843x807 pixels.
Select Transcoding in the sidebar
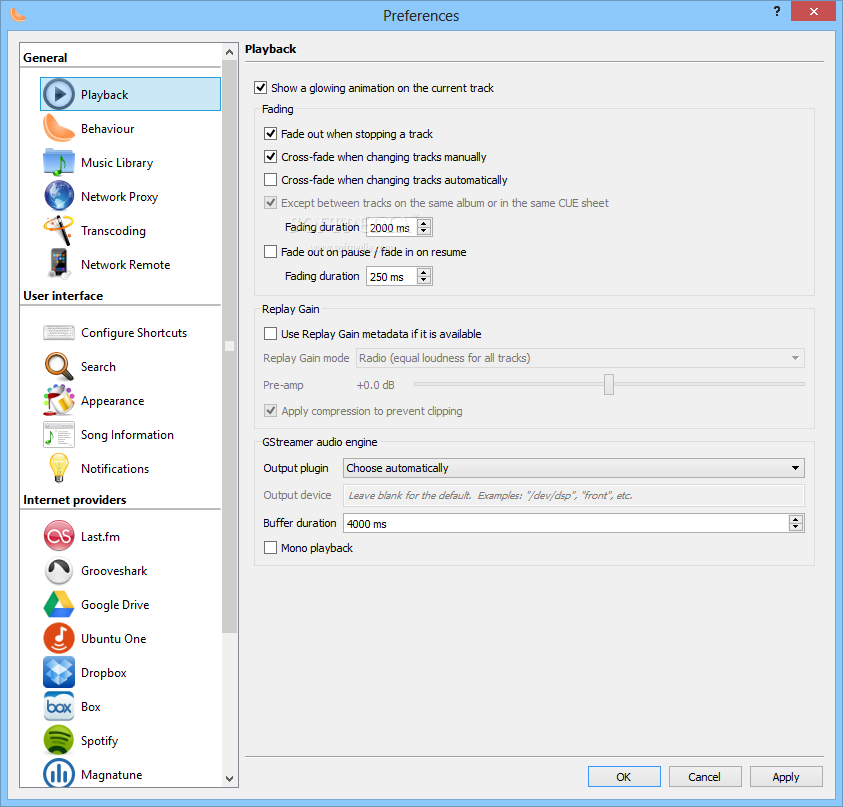click(130, 231)
